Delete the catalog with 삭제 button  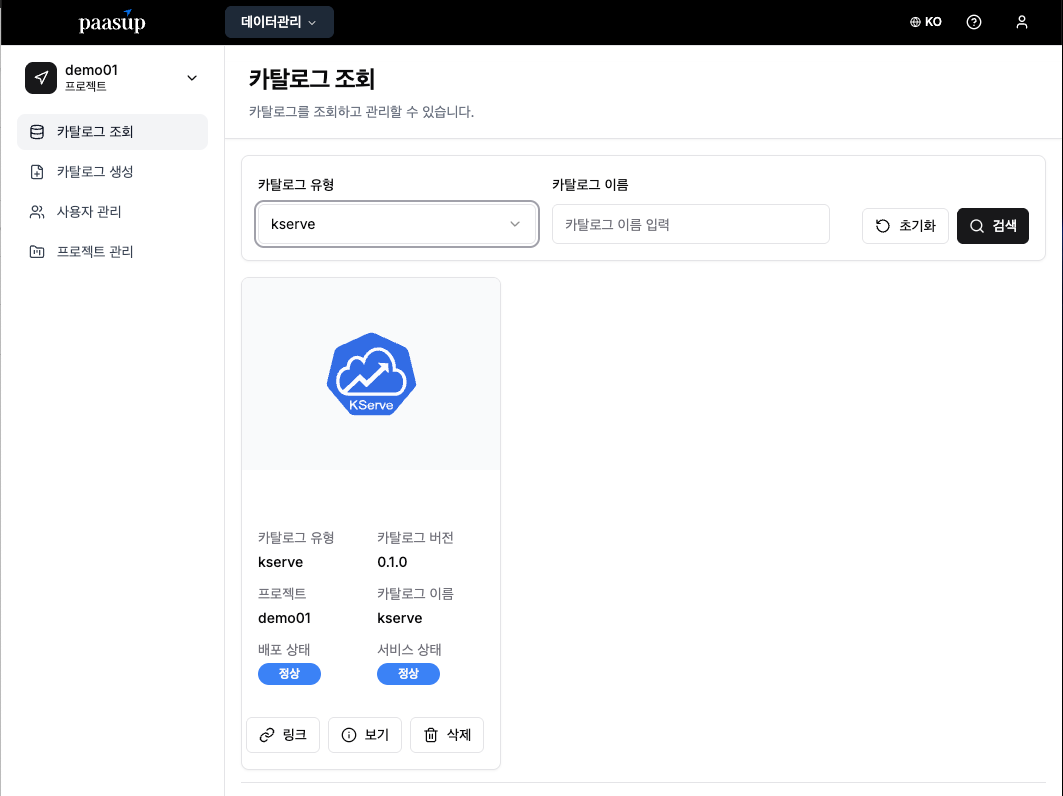coord(447,735)
